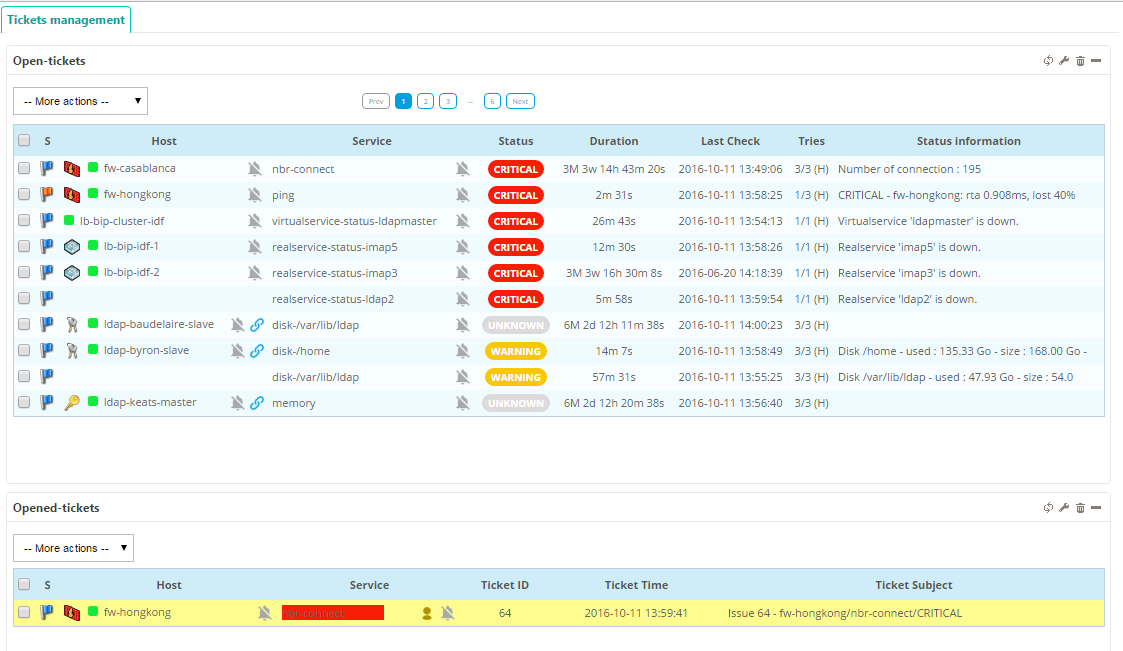The height and width of the screenshot is (651, 1123).
Task: Delete the Open-tickets widget via trash icon
Action: click(x=1080, y=61)
